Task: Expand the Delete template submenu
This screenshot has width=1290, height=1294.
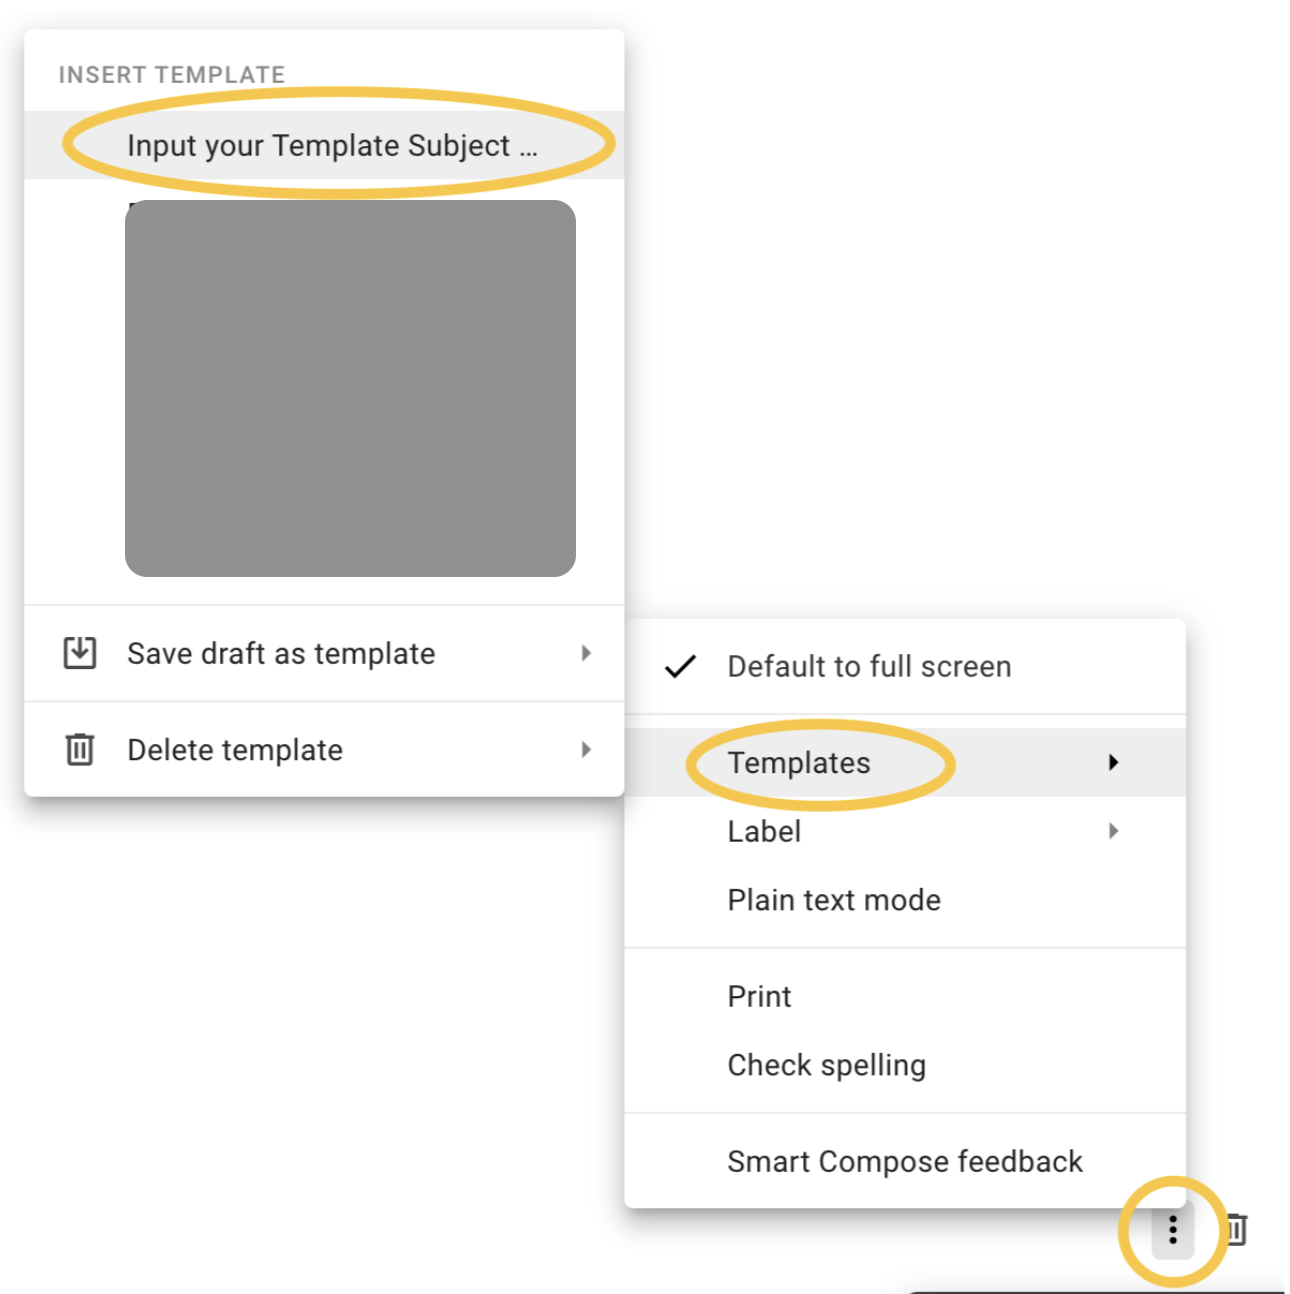Action: coord(587,749)
